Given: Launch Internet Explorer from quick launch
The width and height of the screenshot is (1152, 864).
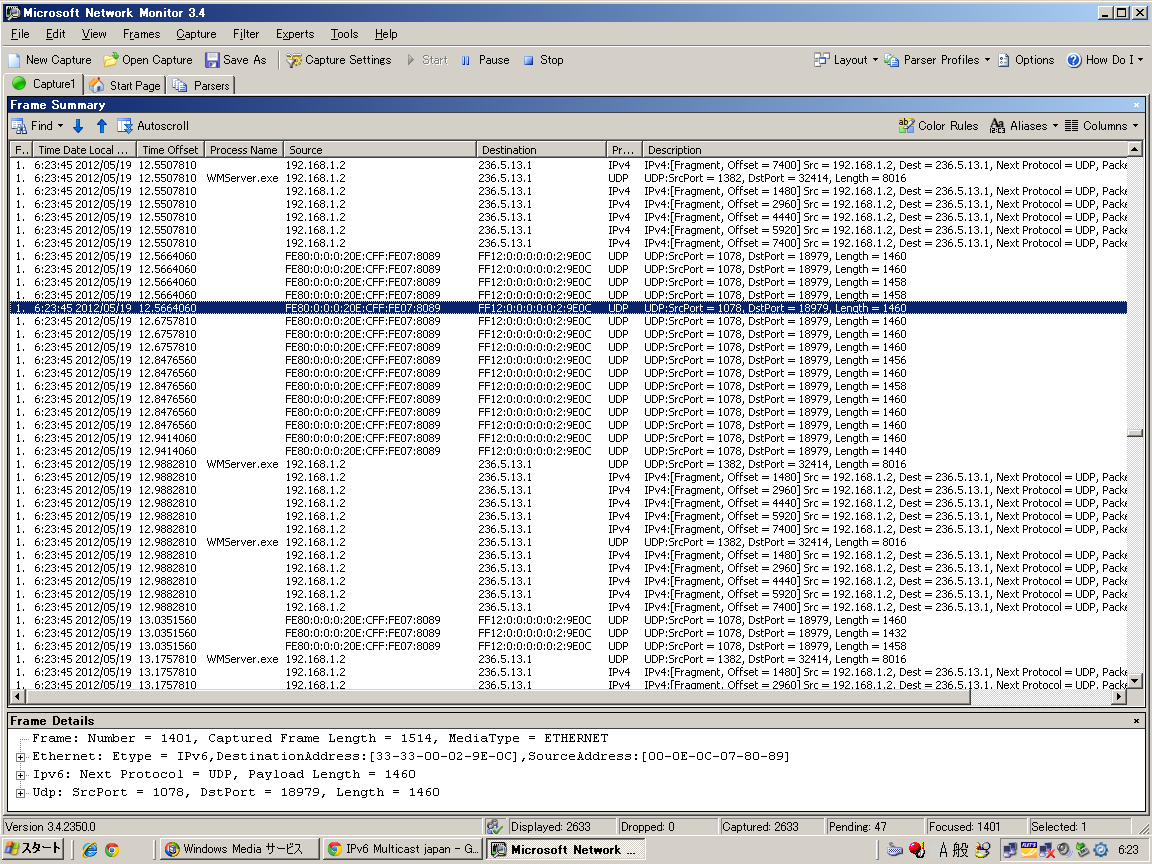Looking at the screenshot, I should 90,850.
